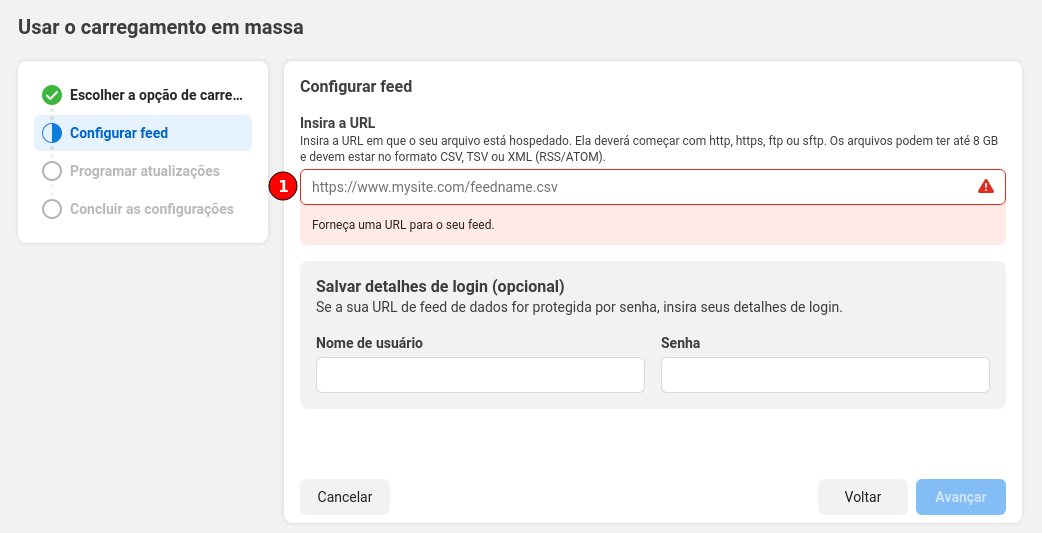The image size is (1042, 533).
Task: Focus the feed URL input field
Action: [653, 187]
